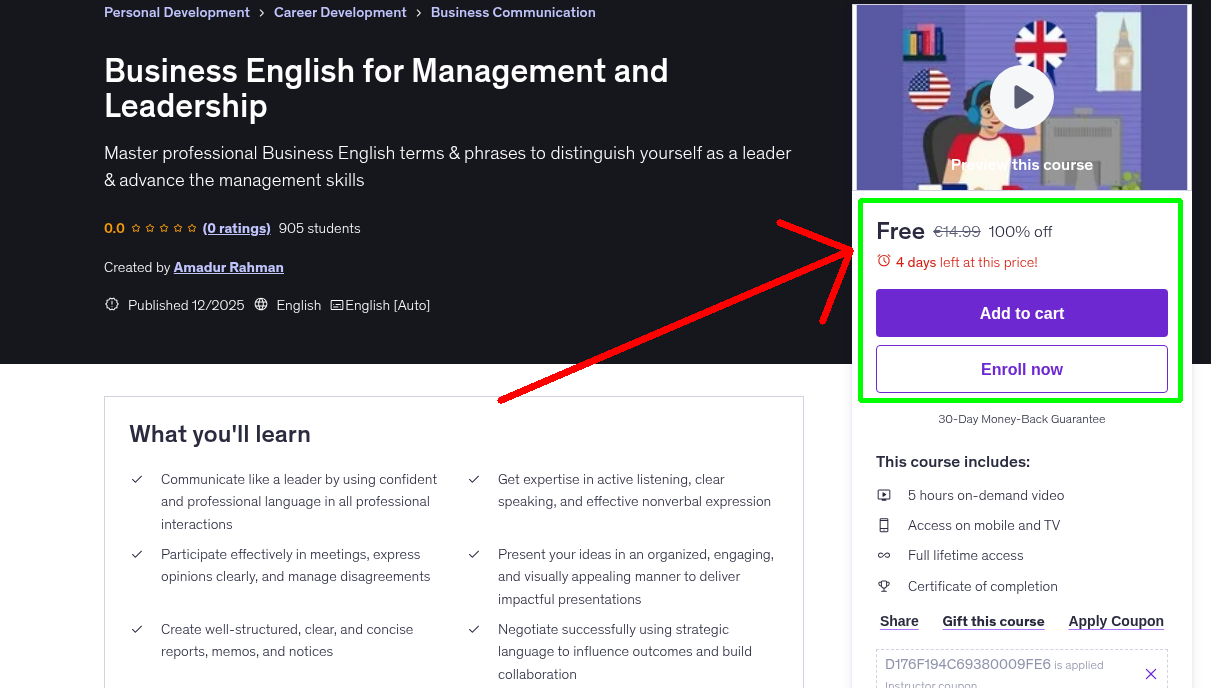Click the globe icon next to English
1211x688 pixels.
click(x=260, y=305)
